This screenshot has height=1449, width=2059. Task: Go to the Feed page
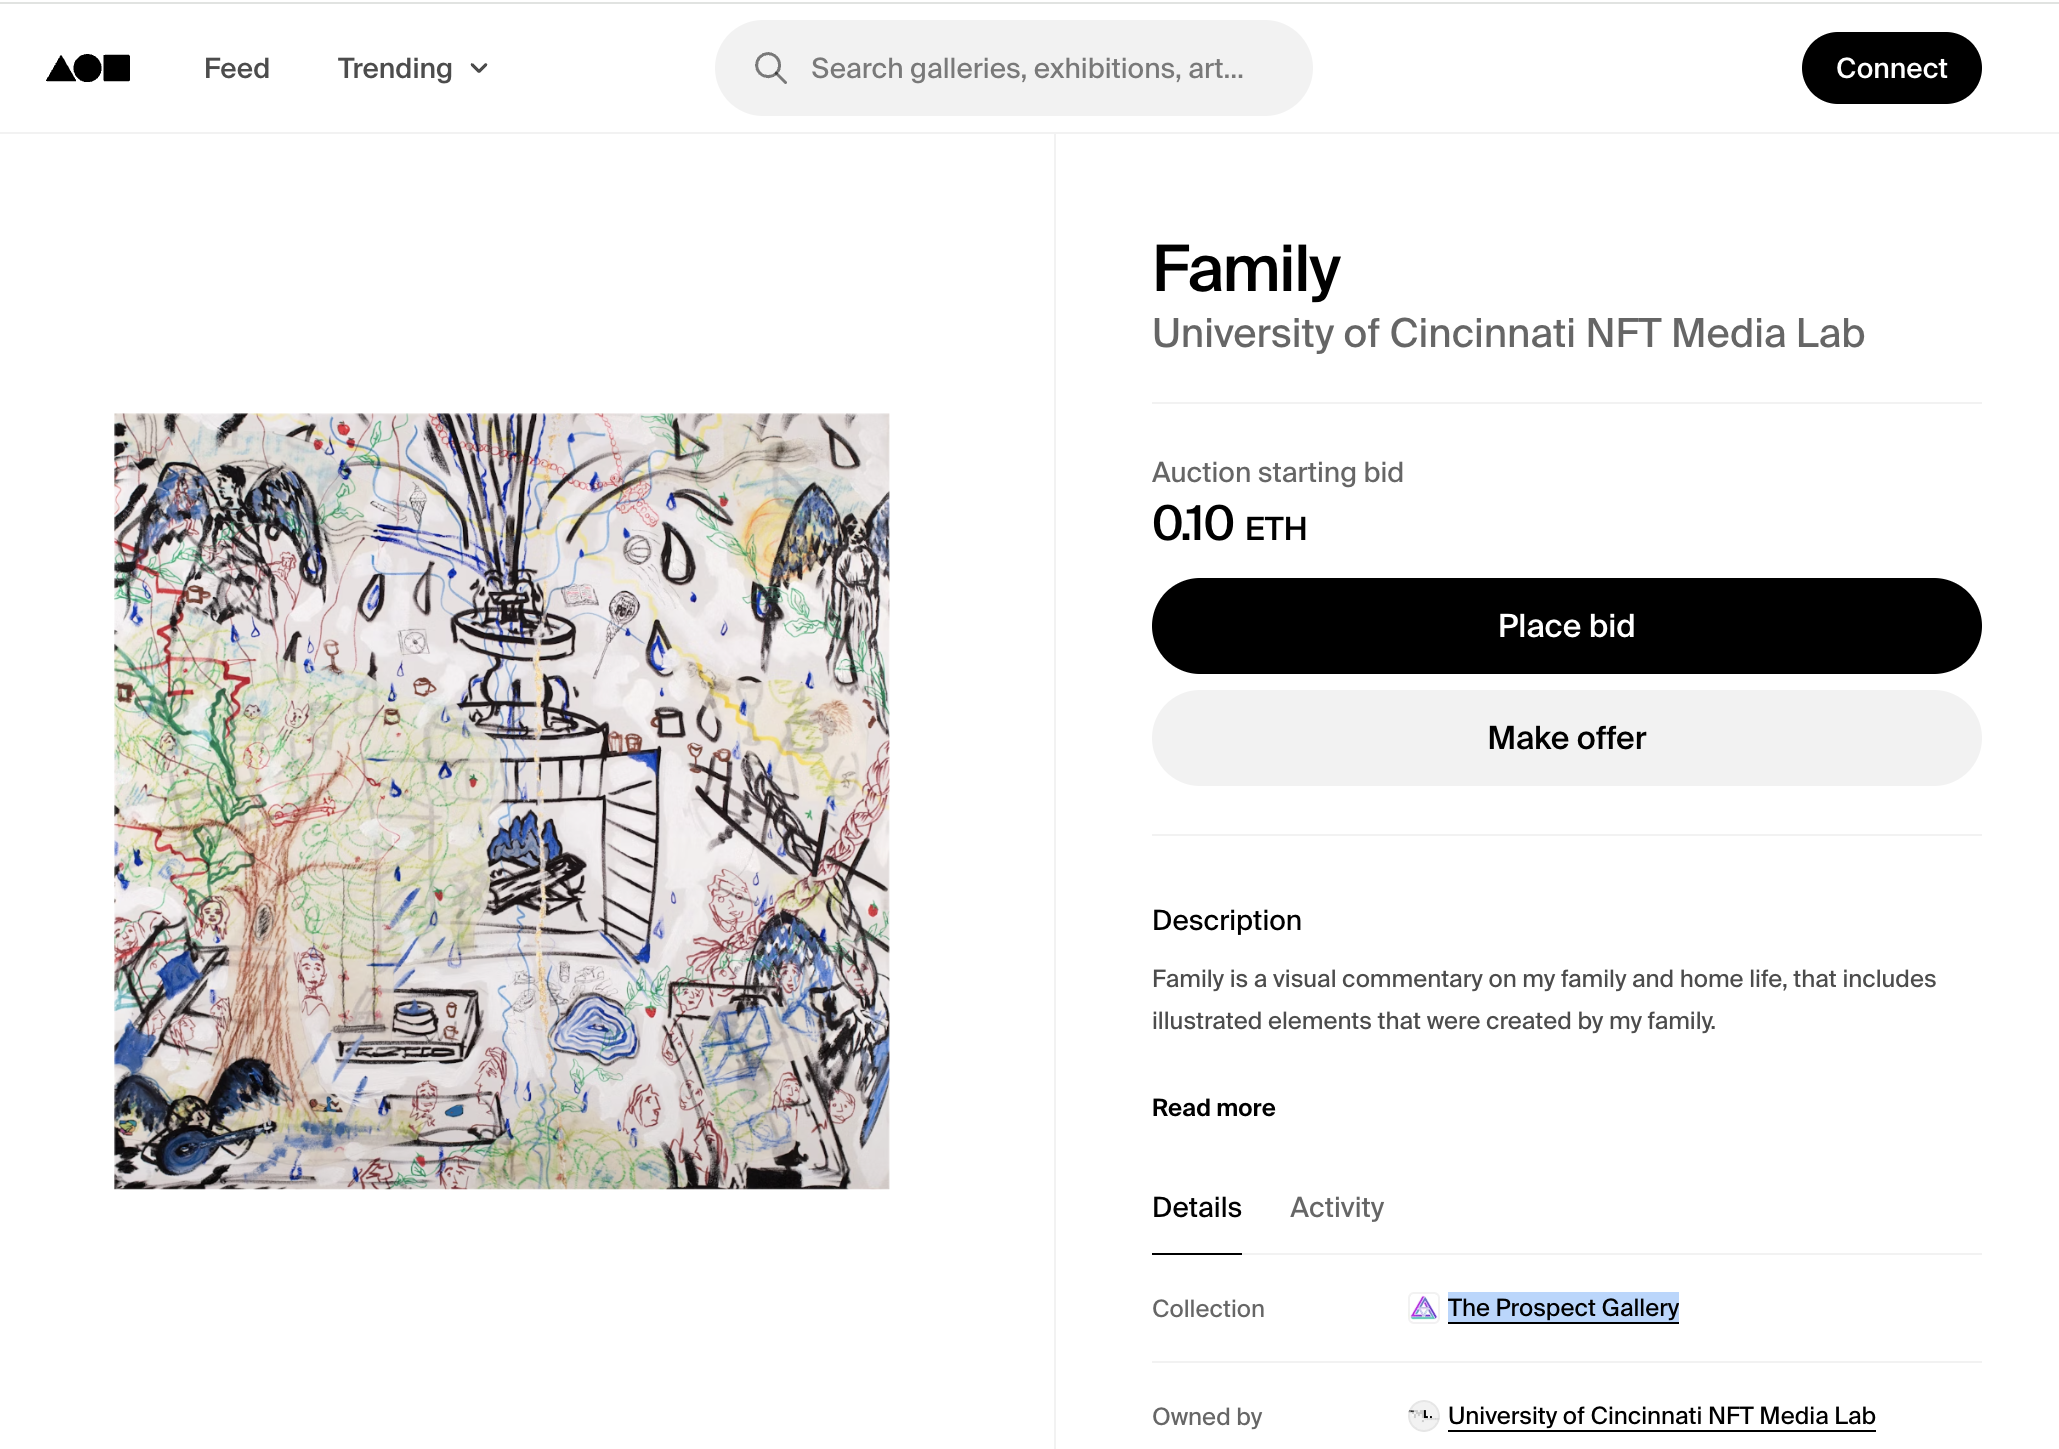point(237,68)
